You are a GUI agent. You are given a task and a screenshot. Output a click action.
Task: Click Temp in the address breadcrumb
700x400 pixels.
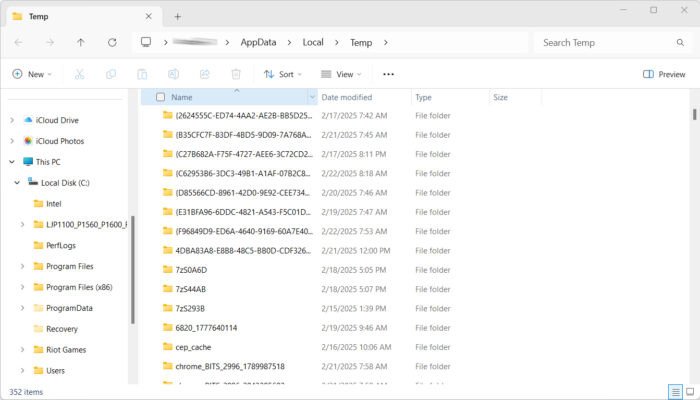[361, 42]
